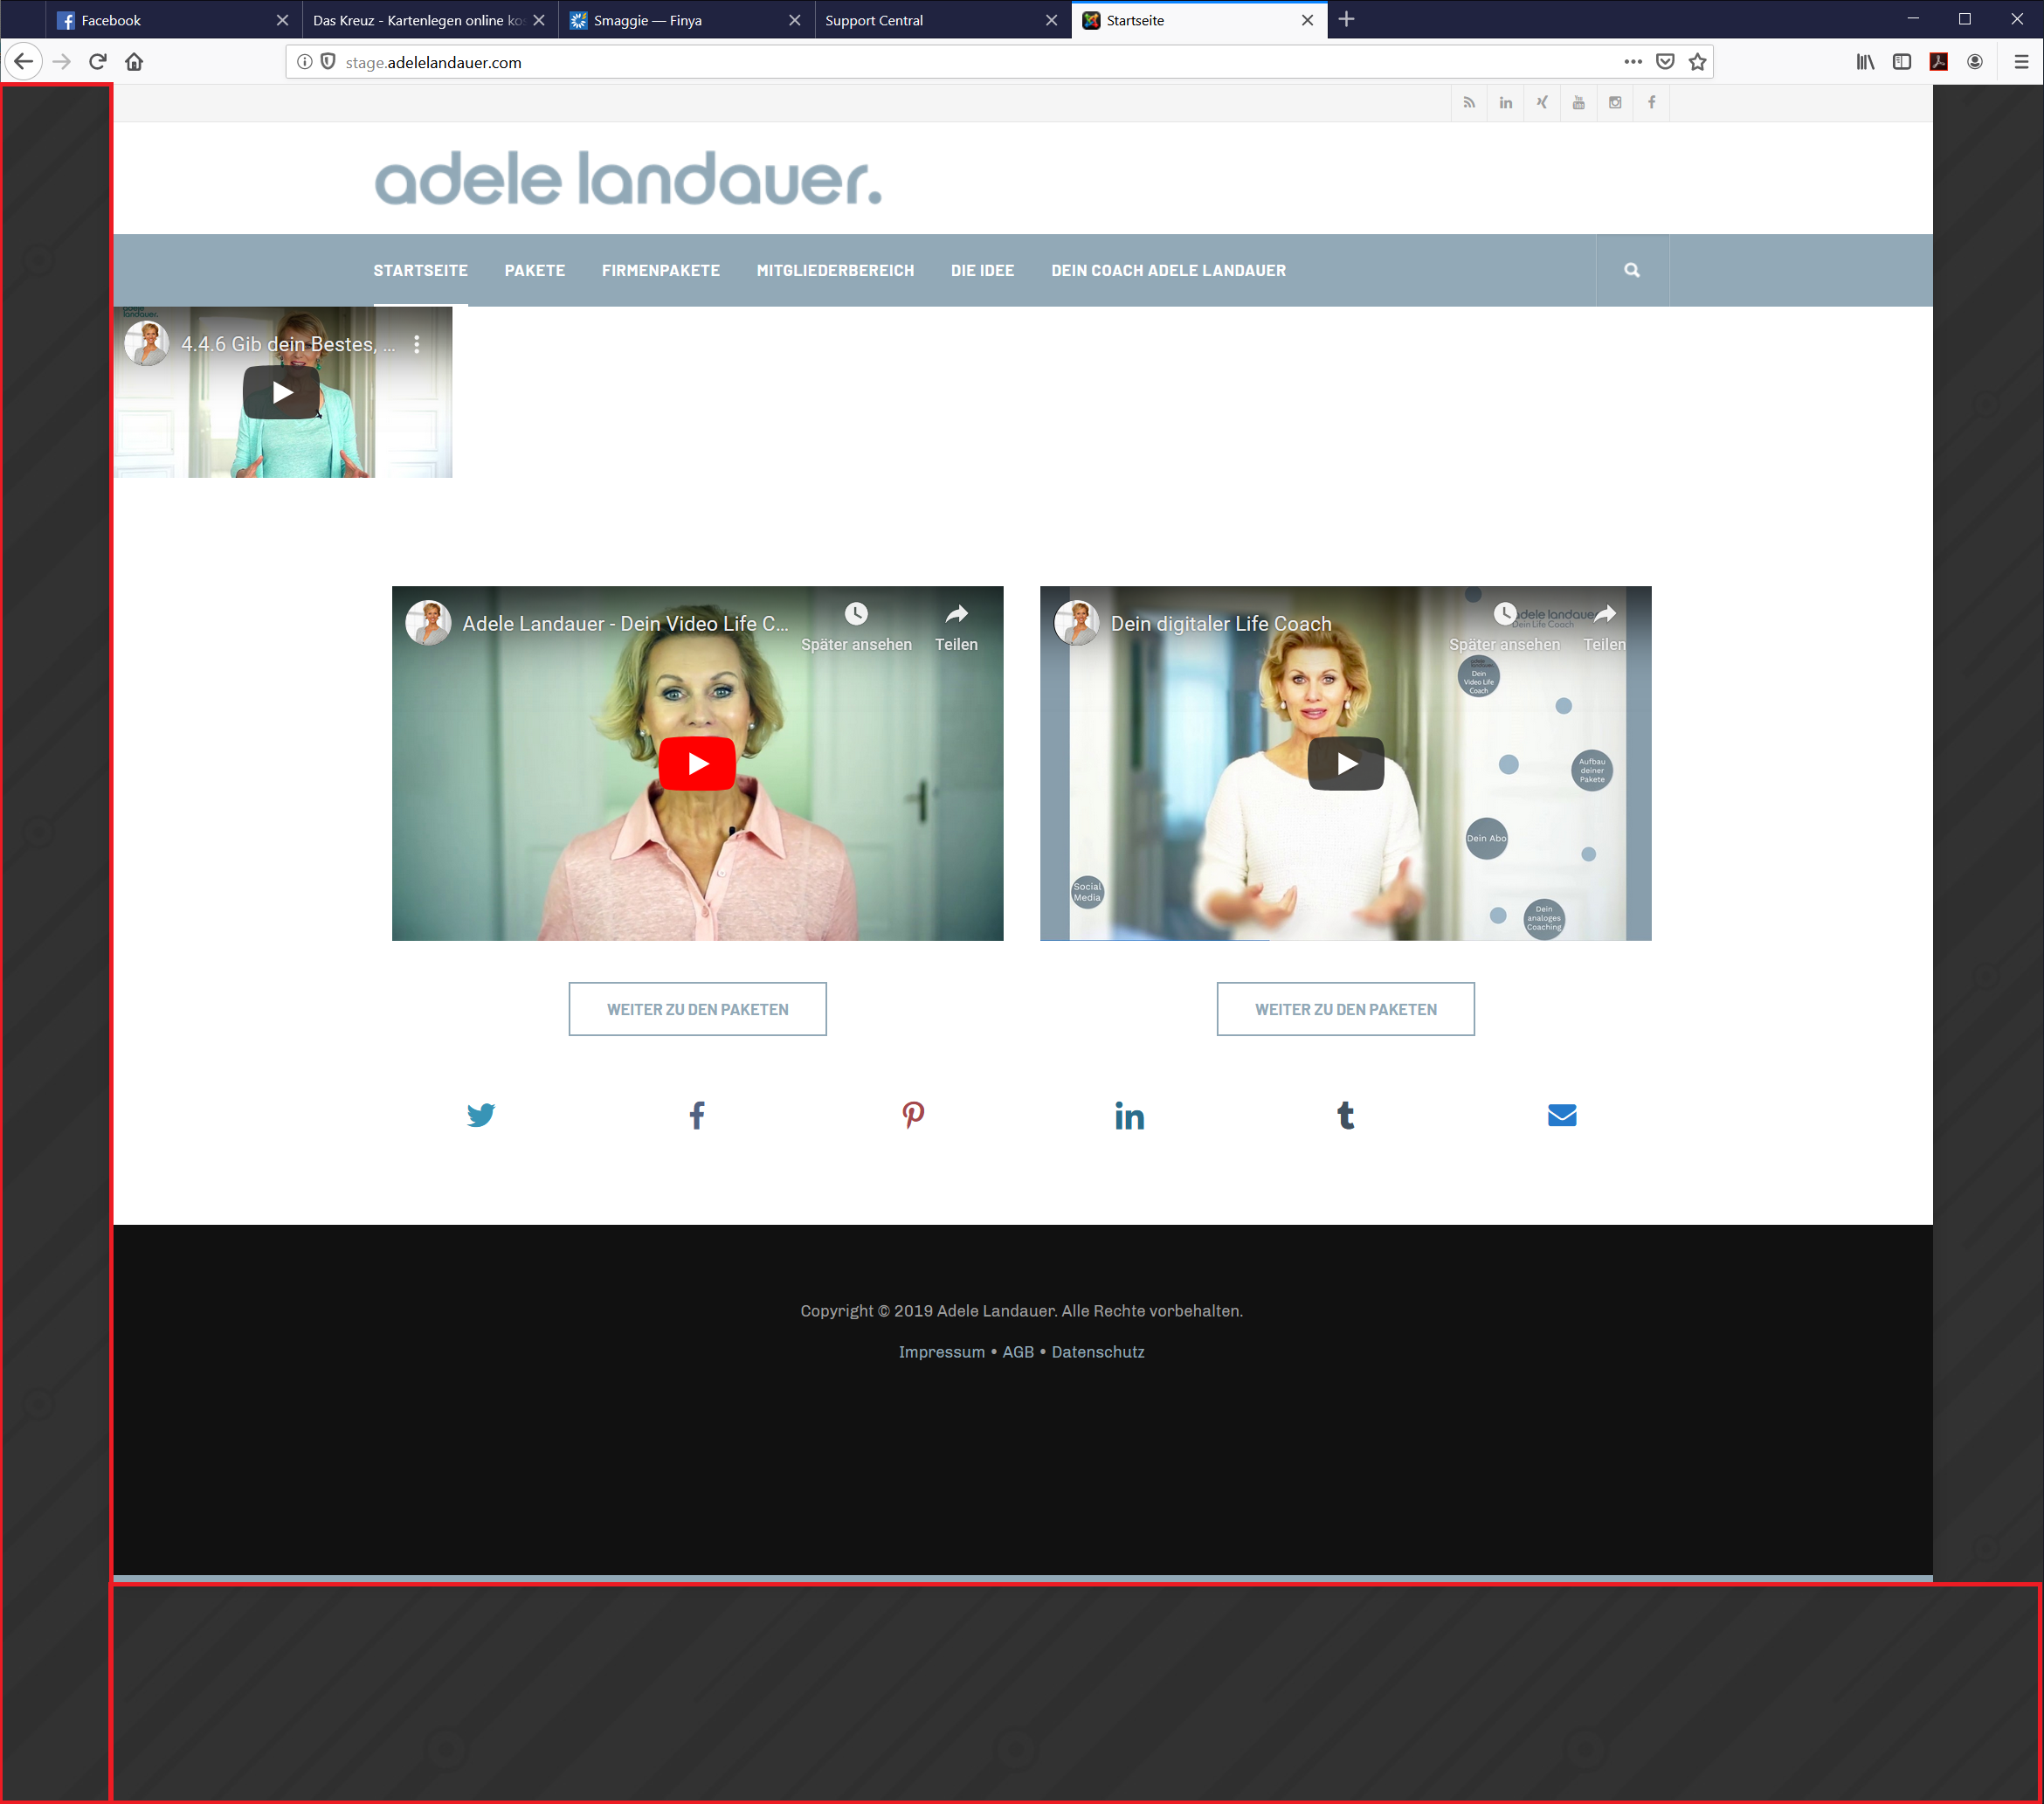This screenshot has height=1804, width=2044.
Task: Play the Dein digitaler Life Coach video
Action: click(x=1345, y=764)
